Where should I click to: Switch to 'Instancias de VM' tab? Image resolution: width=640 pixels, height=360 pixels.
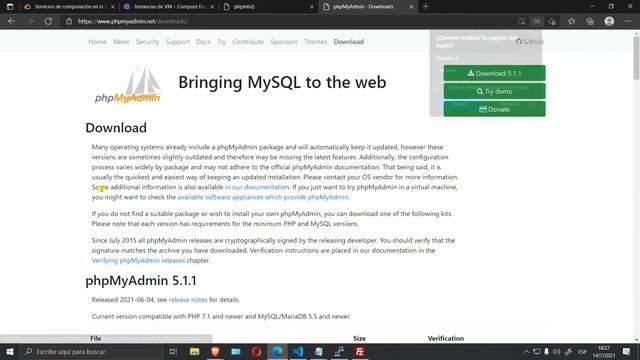168,7
